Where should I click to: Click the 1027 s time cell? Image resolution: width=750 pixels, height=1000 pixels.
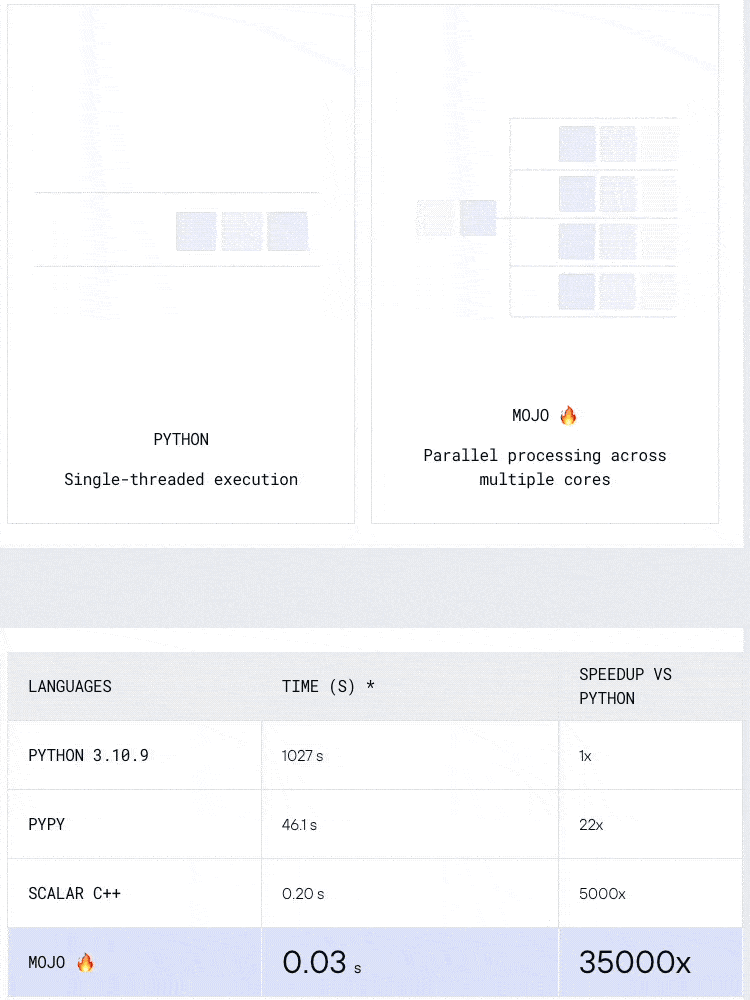click(303, 756)
